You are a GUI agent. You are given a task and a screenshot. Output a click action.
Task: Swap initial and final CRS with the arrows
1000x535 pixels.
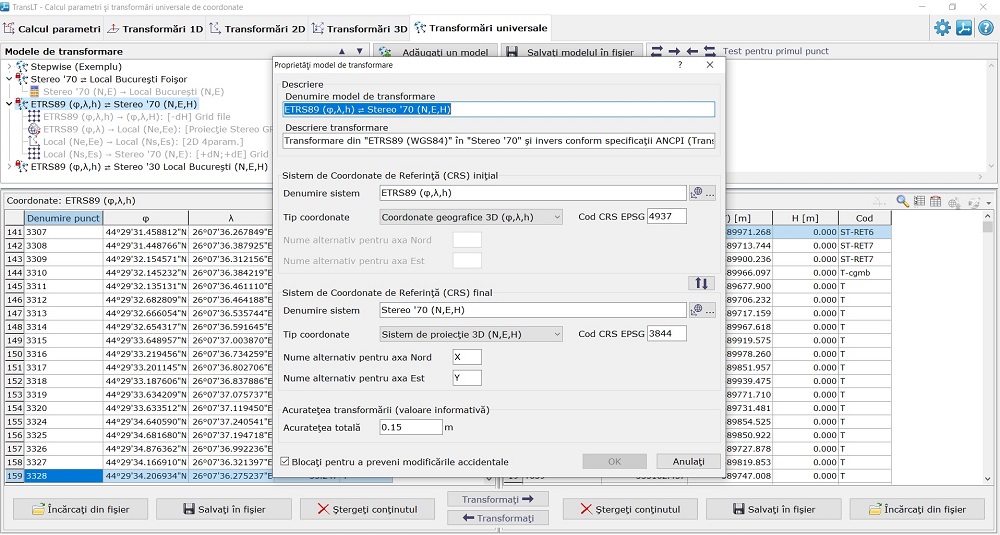tap(701, 283)
